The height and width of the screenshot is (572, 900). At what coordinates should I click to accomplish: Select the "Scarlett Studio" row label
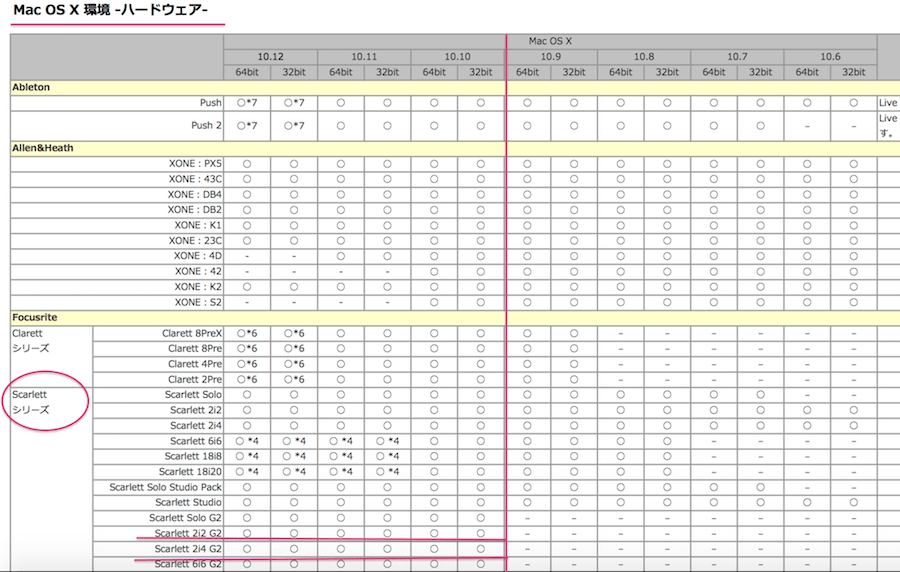pos(188,503)
